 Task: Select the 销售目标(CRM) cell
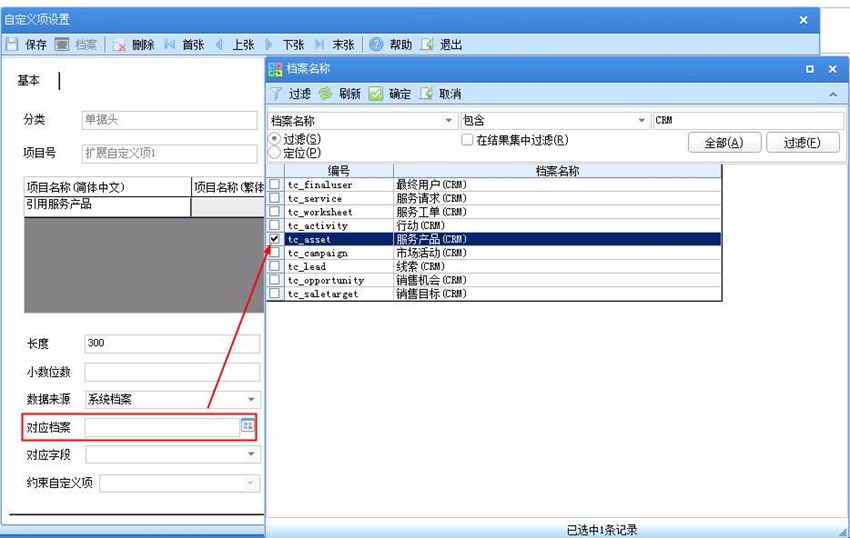[558, 293]
